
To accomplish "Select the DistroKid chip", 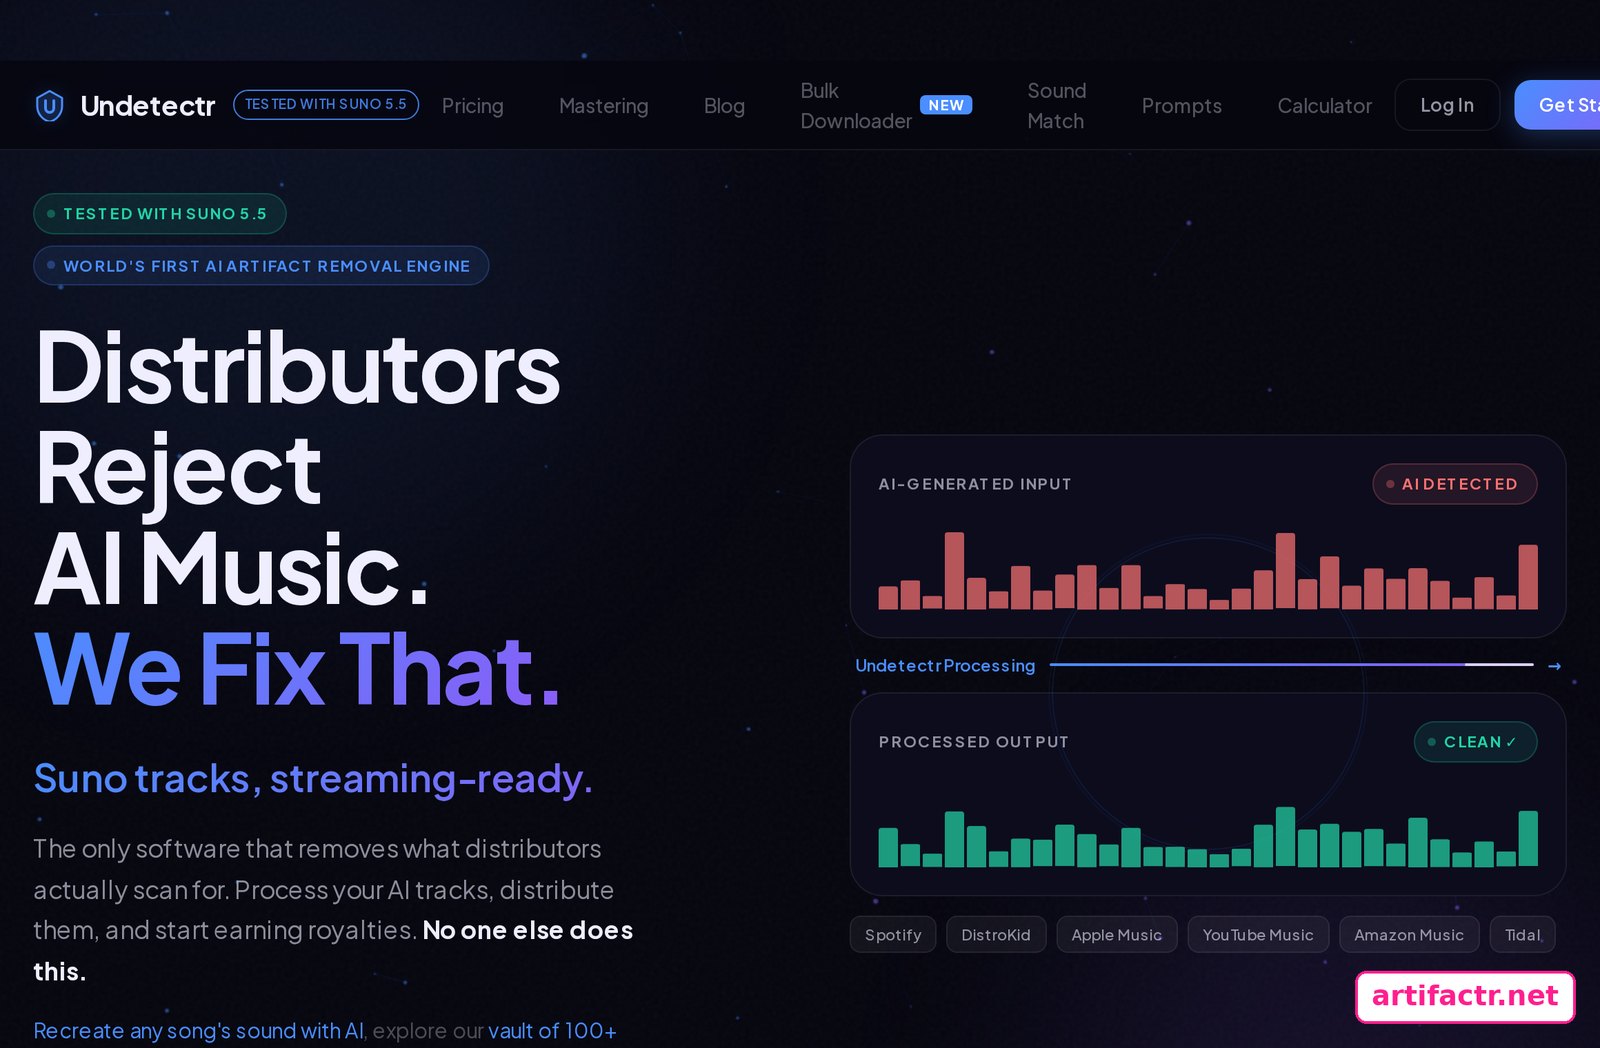I will pyautogui.click(x=996, y=934).
